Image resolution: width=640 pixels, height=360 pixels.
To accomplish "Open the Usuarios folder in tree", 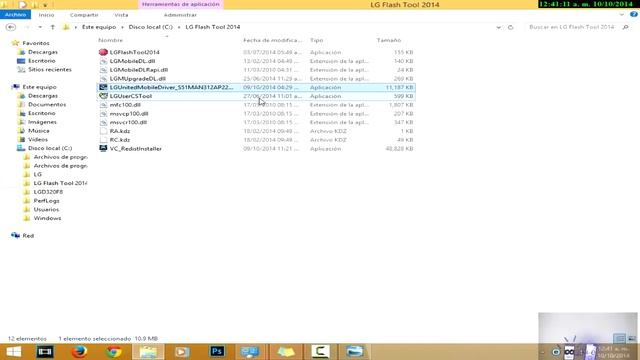I will [x=46, y=209].
